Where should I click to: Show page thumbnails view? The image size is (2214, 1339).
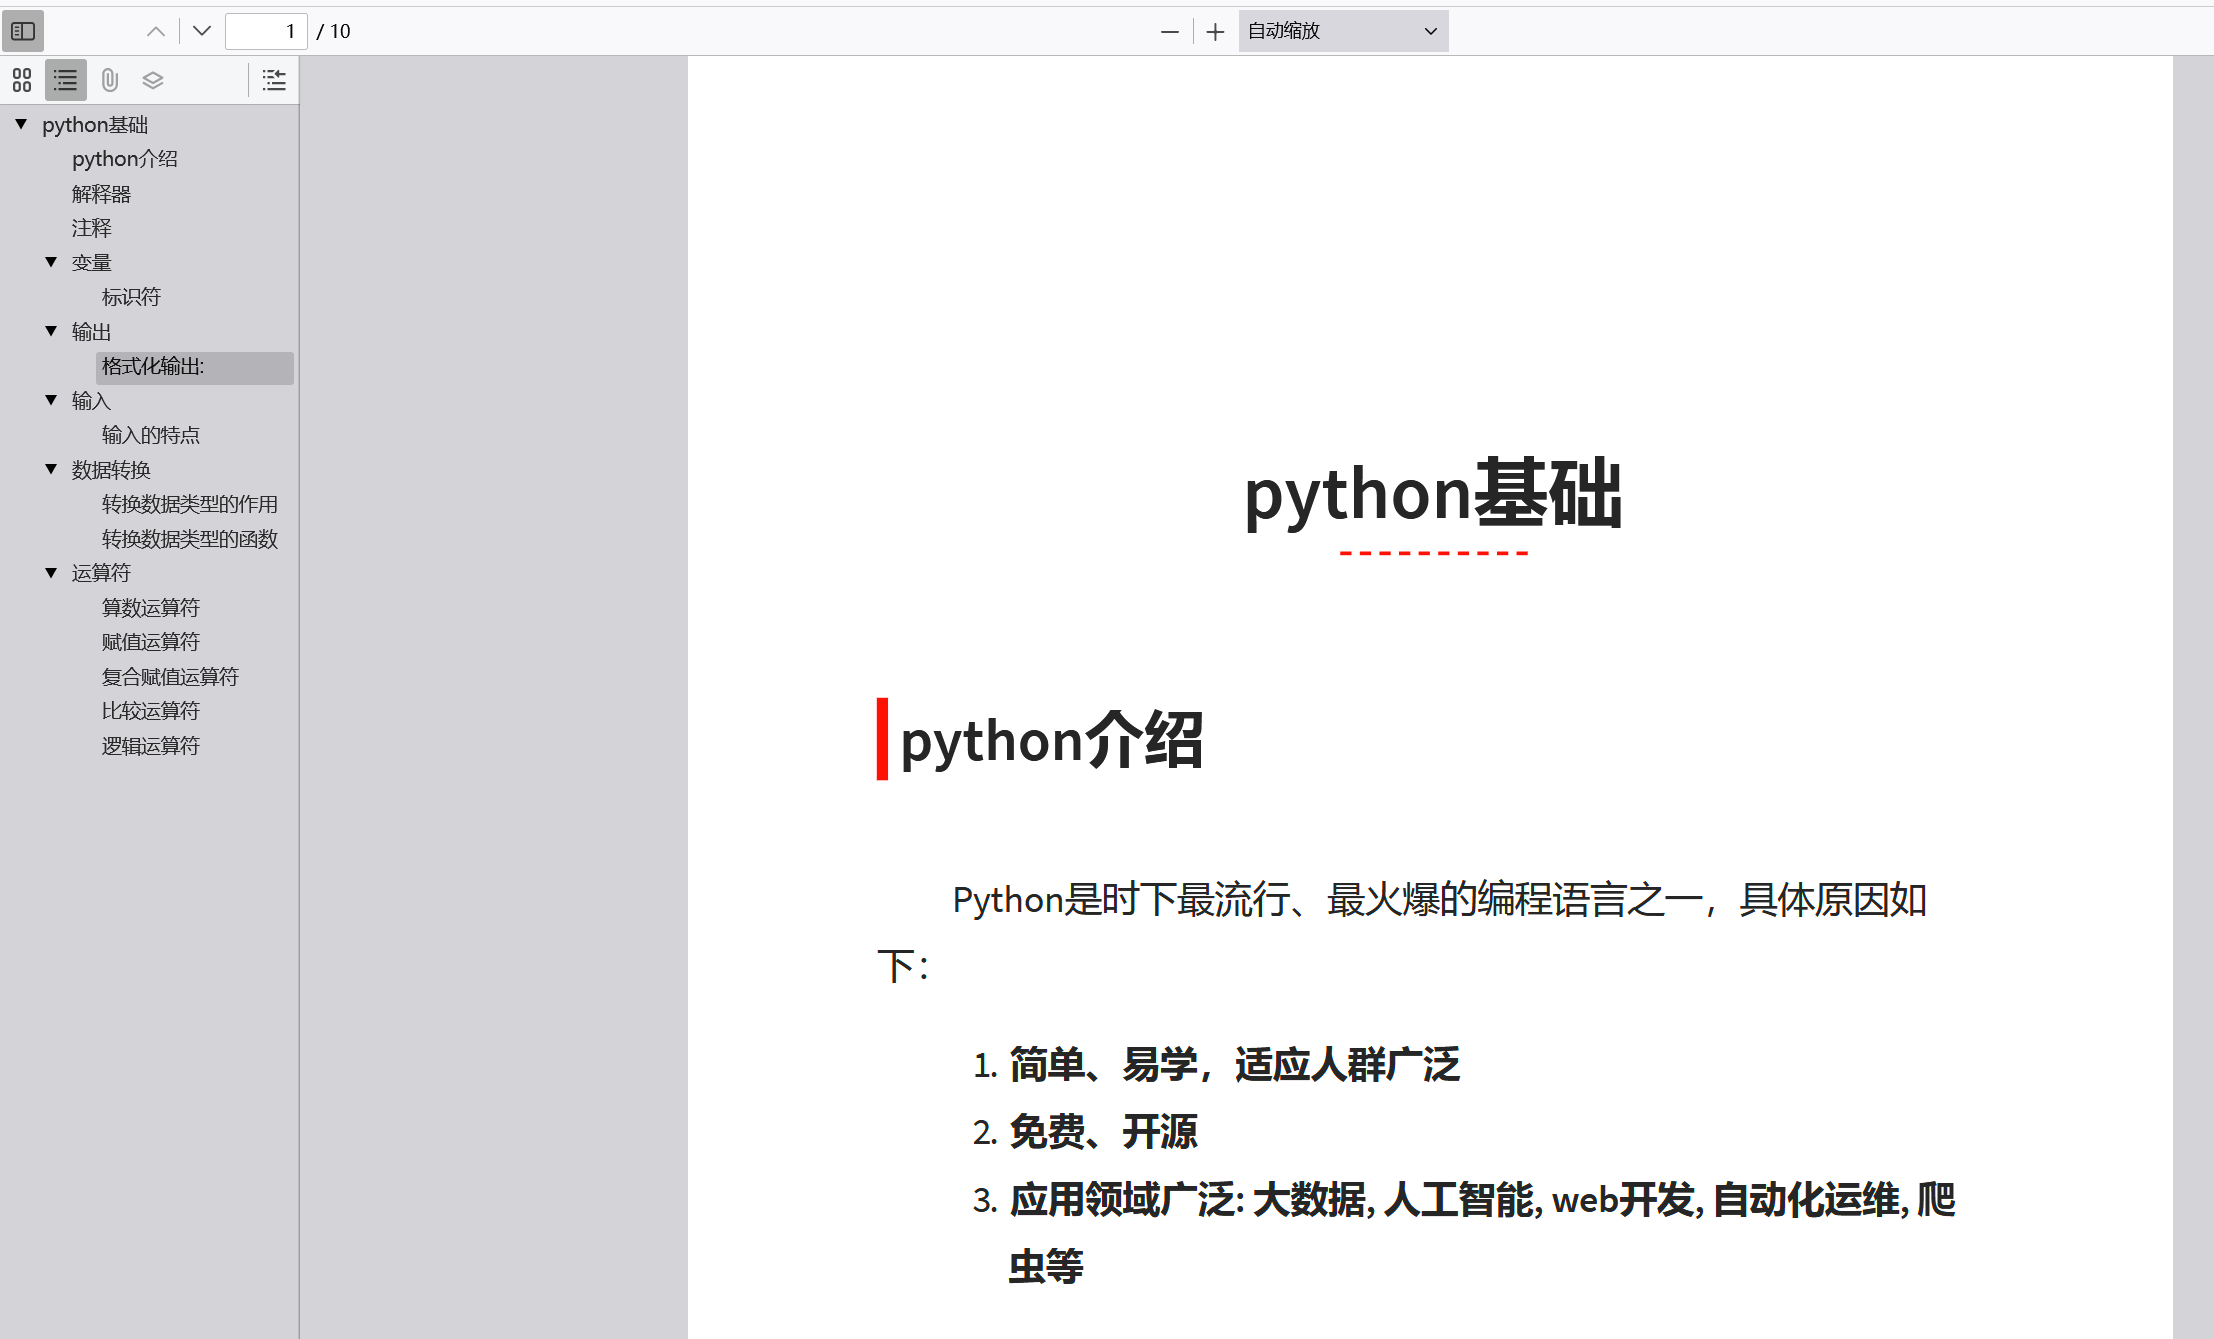click(22, 80)
